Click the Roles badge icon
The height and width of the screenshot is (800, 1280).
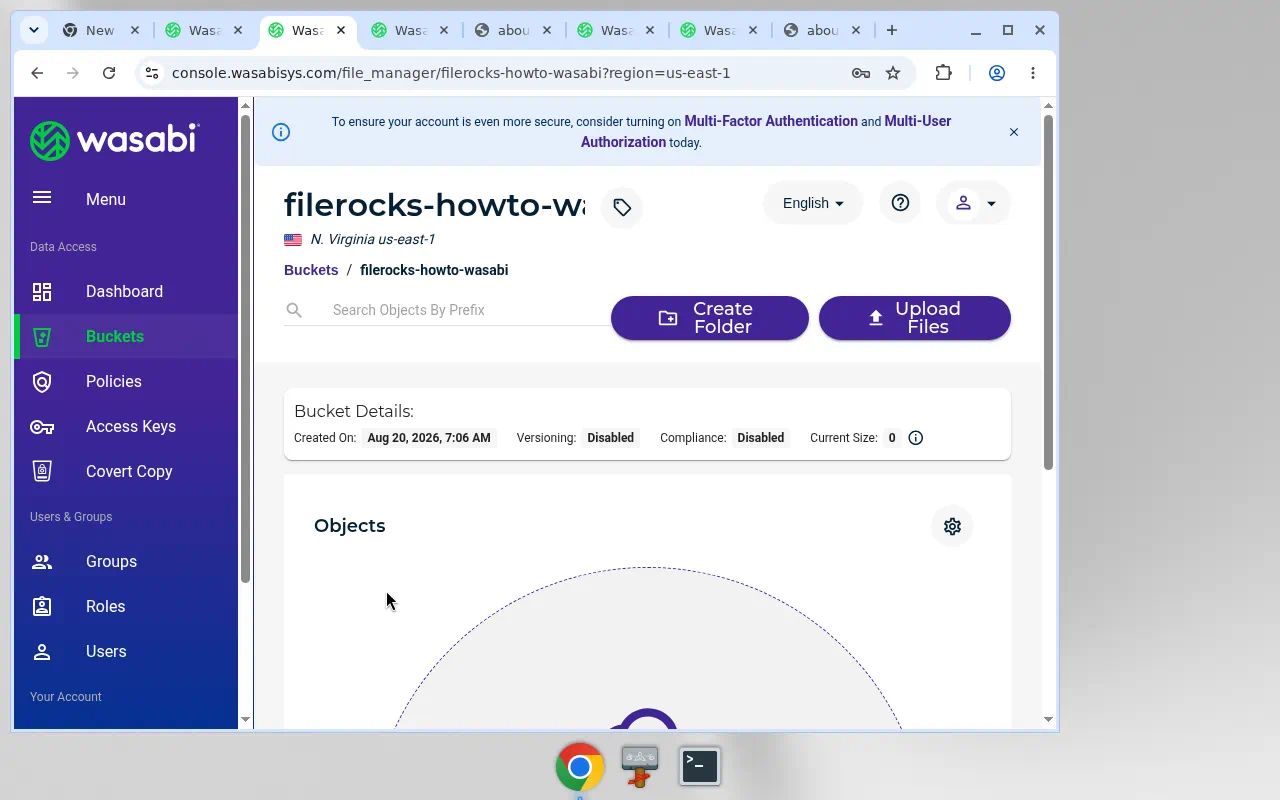click(x=42, y=606)
